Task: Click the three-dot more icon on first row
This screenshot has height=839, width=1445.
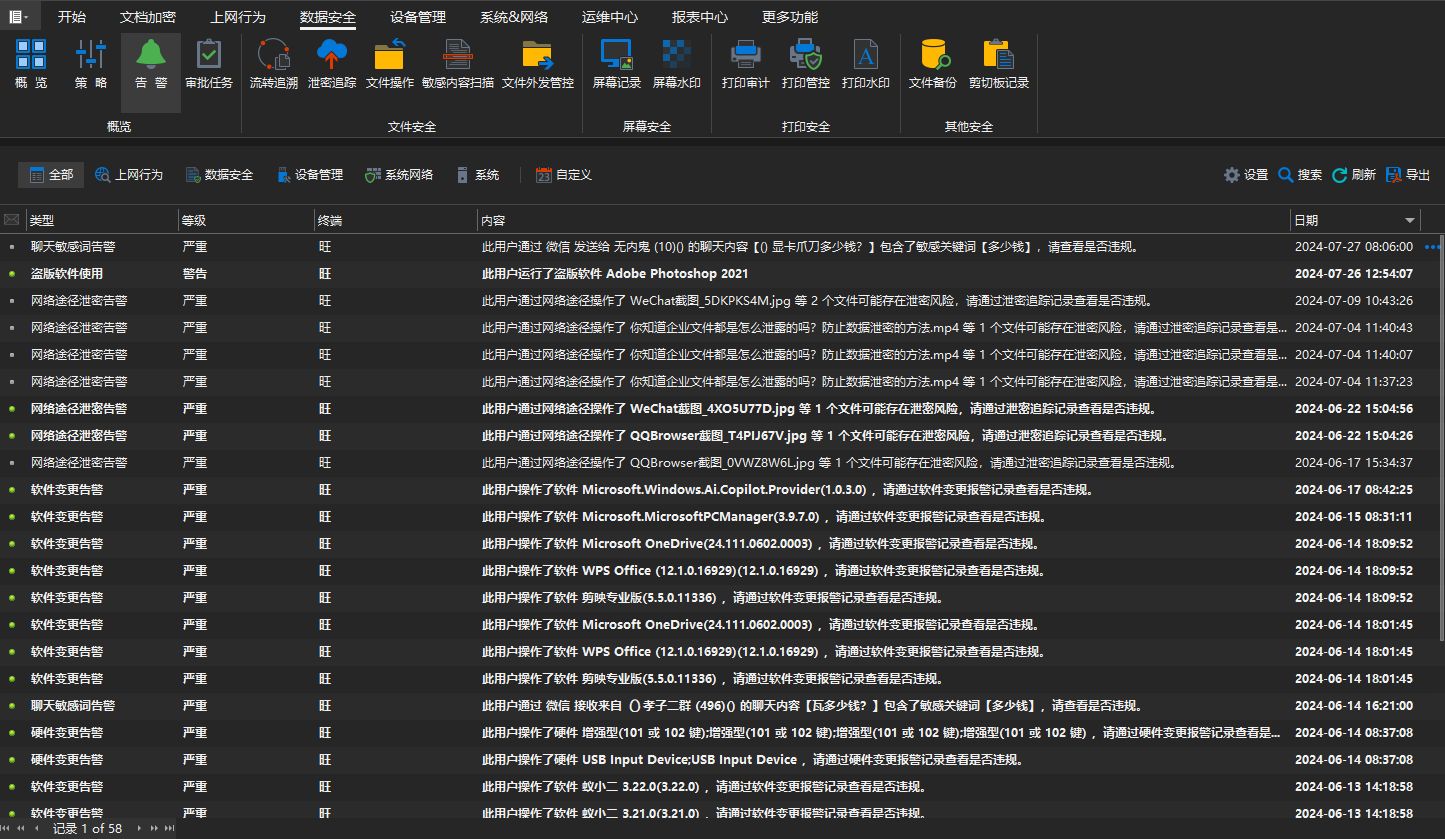Action: [1432, 246]
